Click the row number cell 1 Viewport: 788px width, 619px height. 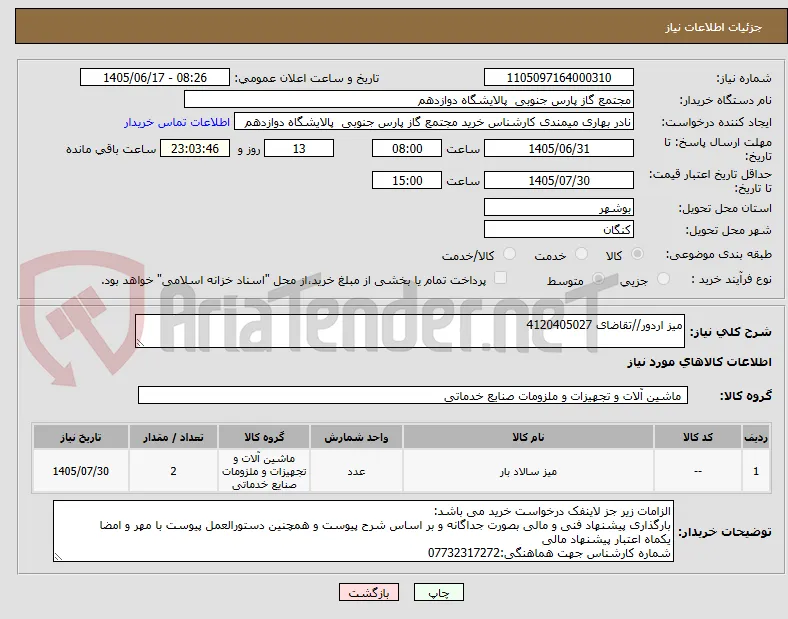[x=756, y=471]
